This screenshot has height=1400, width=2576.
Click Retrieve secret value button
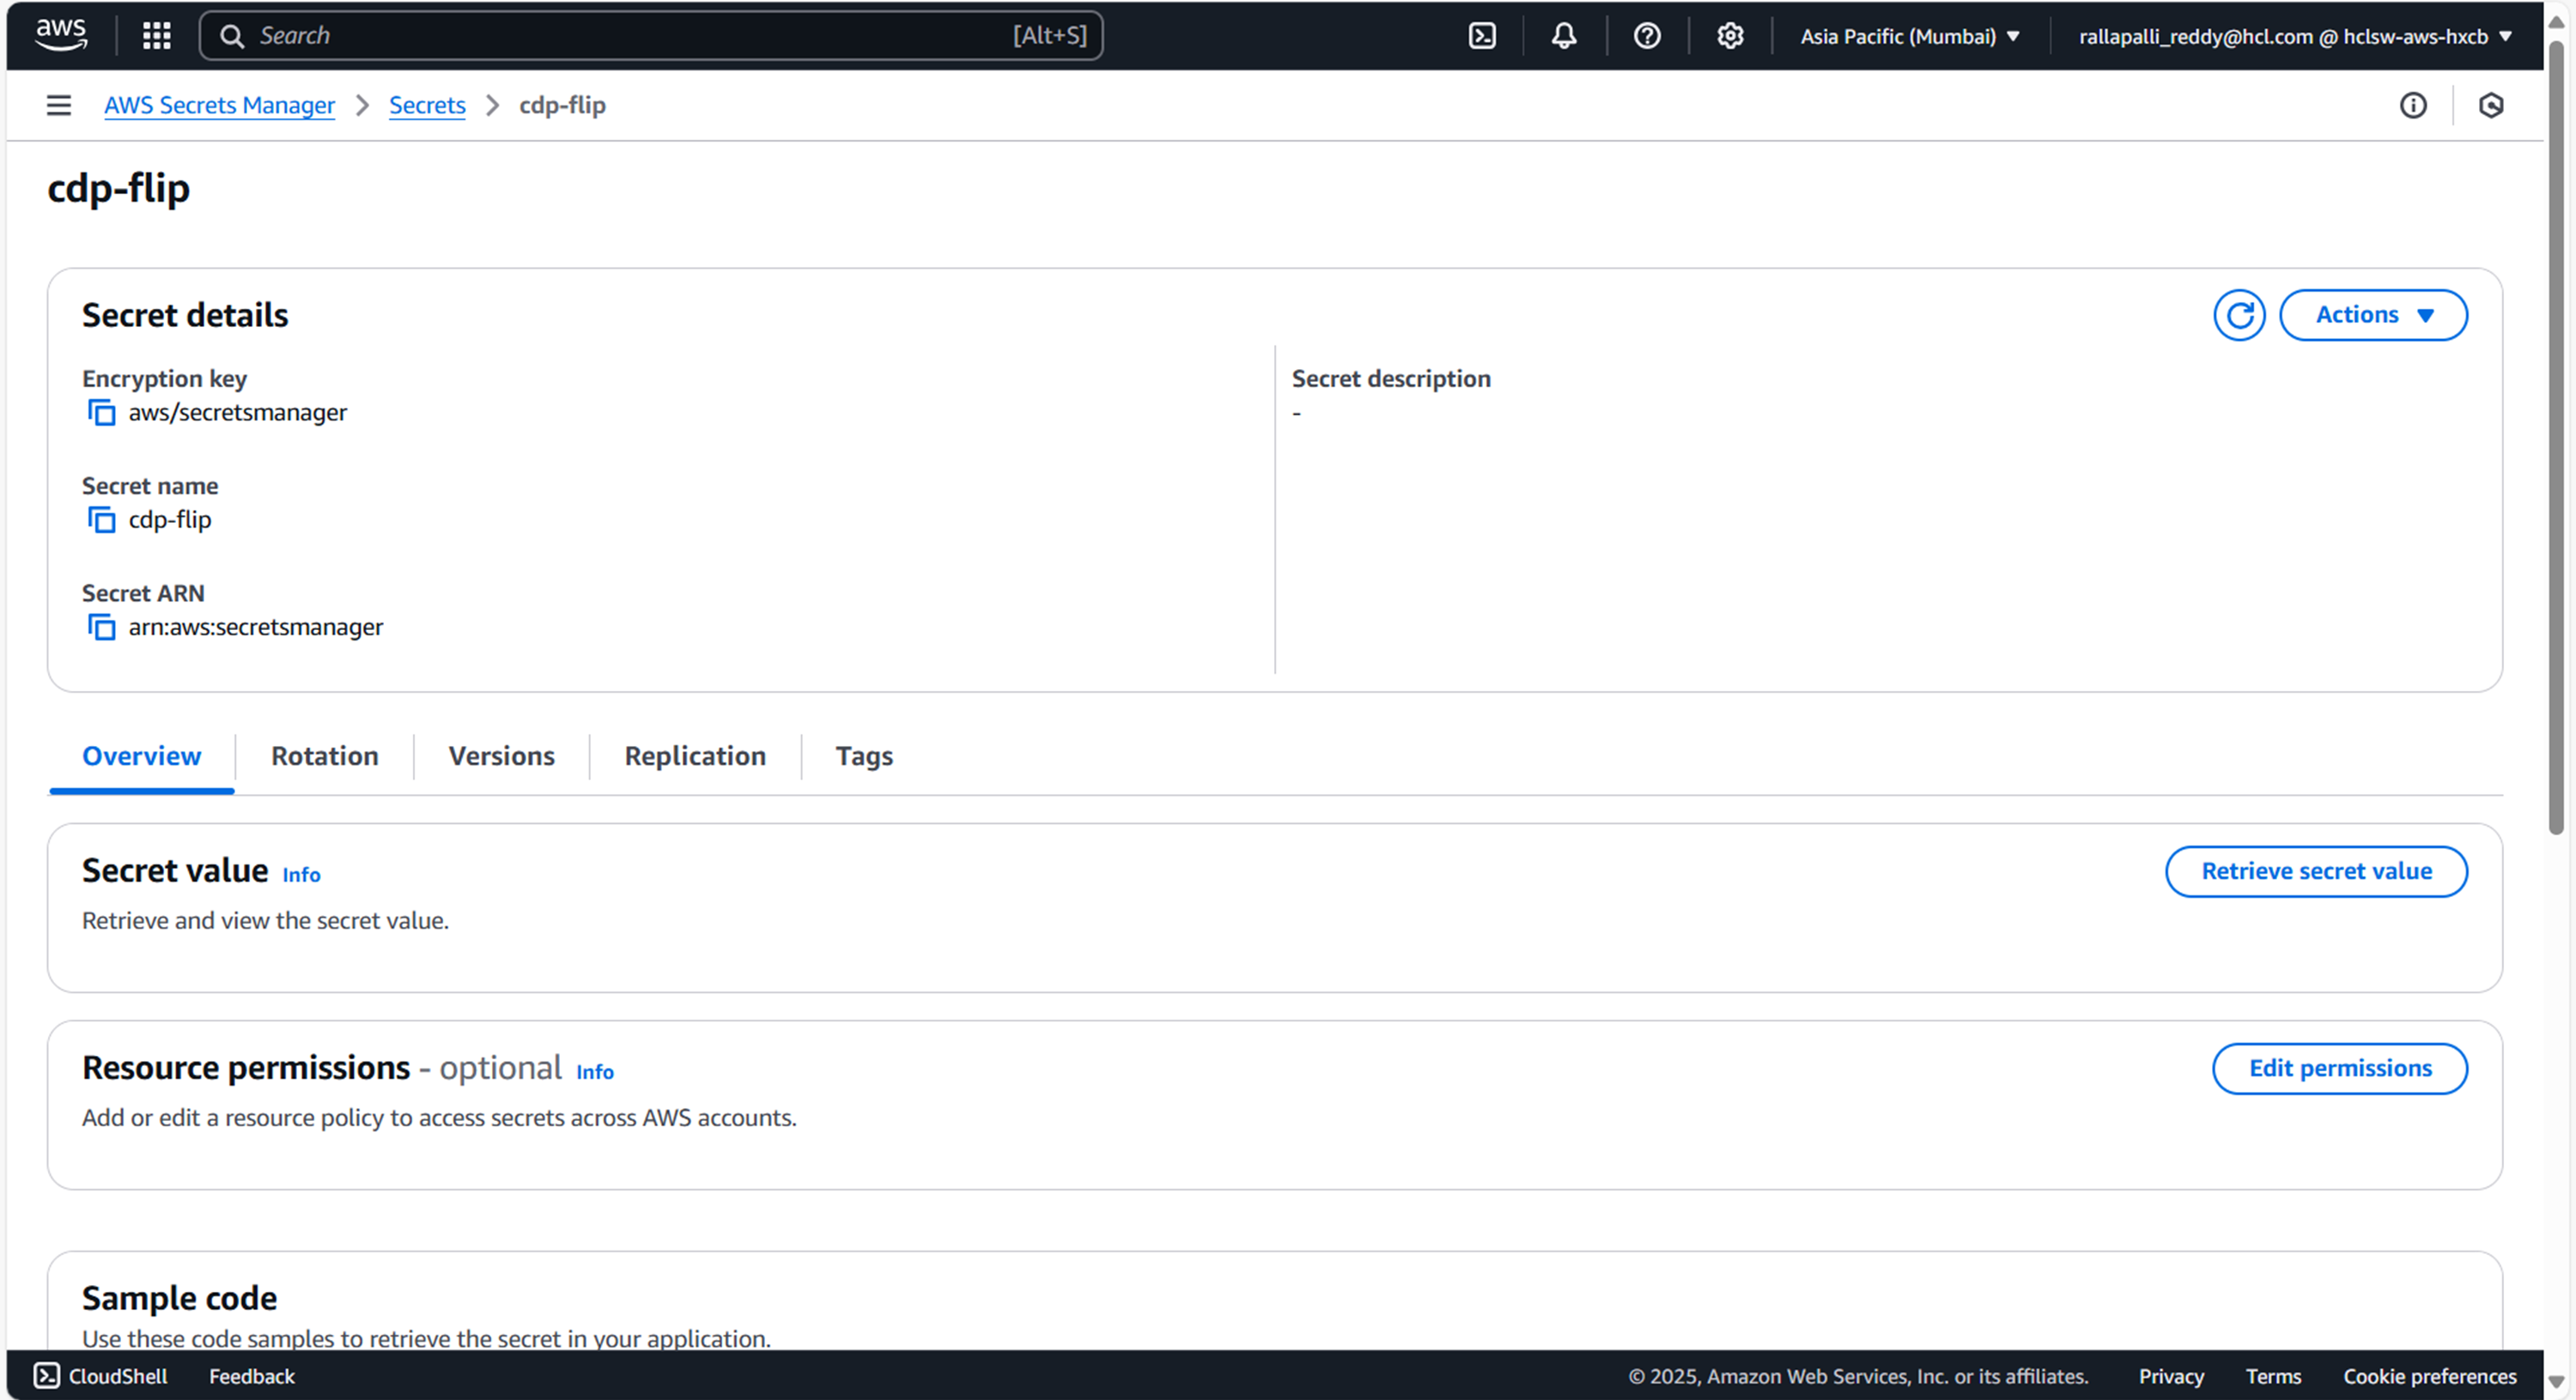point(2315,871)
